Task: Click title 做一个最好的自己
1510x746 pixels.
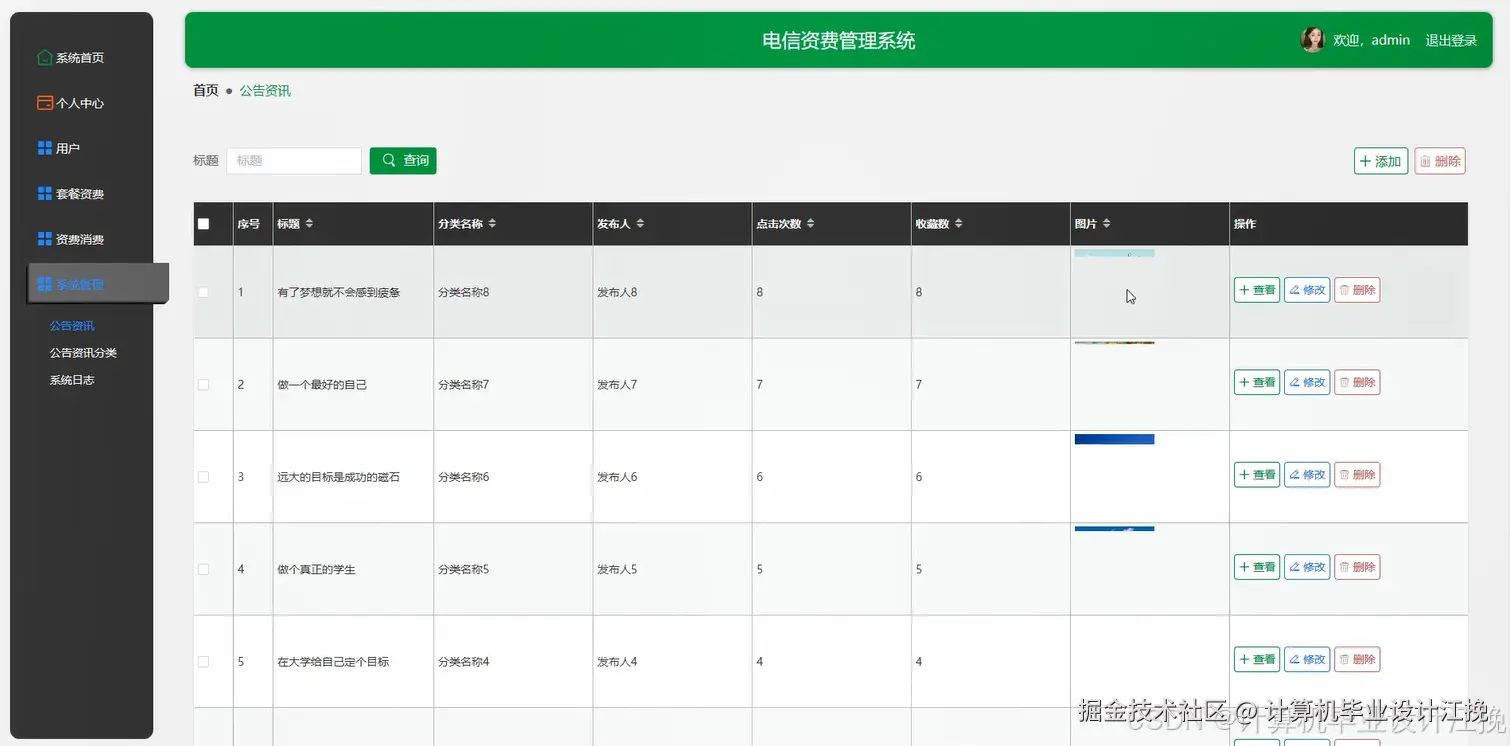Action: [x=322, y=384]
